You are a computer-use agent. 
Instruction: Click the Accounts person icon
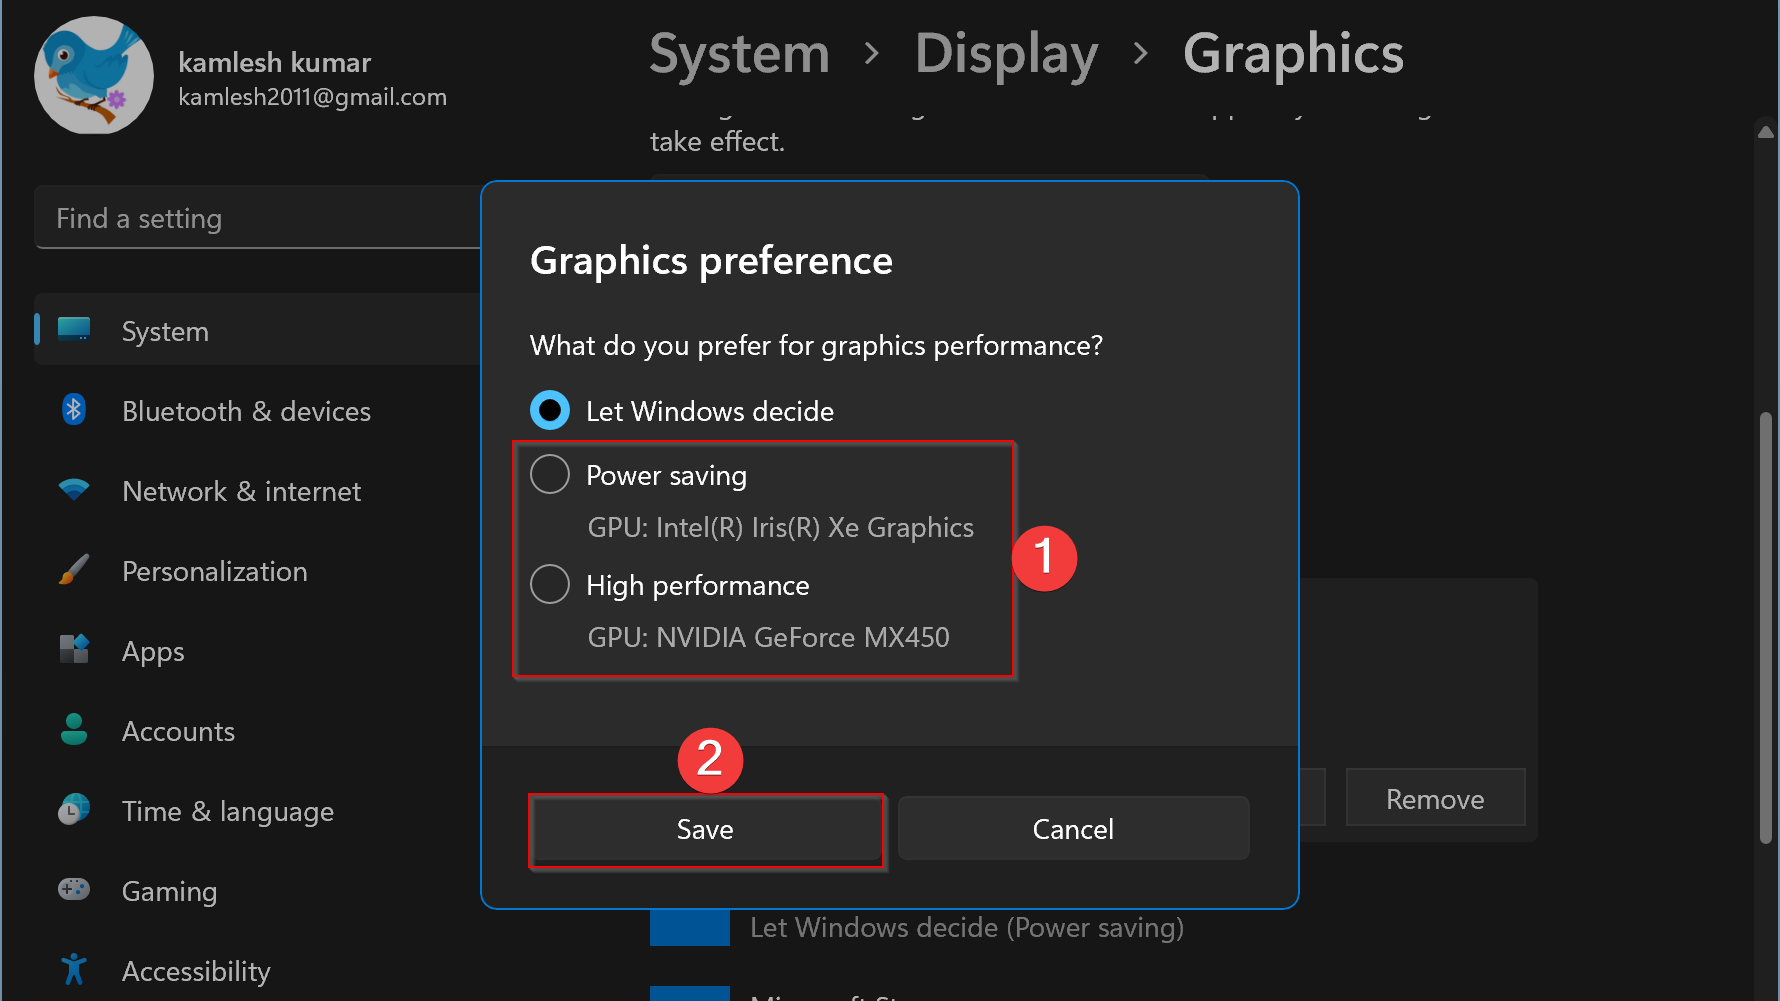[x=74, y=730]
